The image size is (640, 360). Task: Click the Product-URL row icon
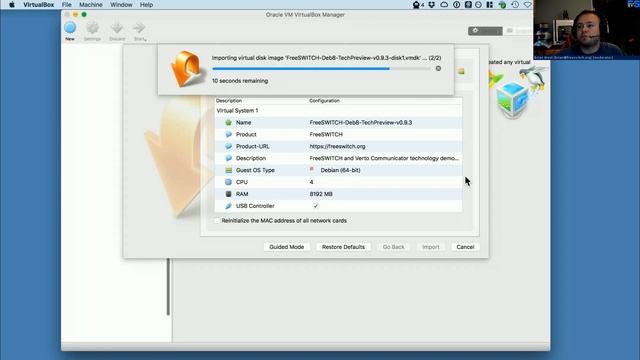[229, 146]
